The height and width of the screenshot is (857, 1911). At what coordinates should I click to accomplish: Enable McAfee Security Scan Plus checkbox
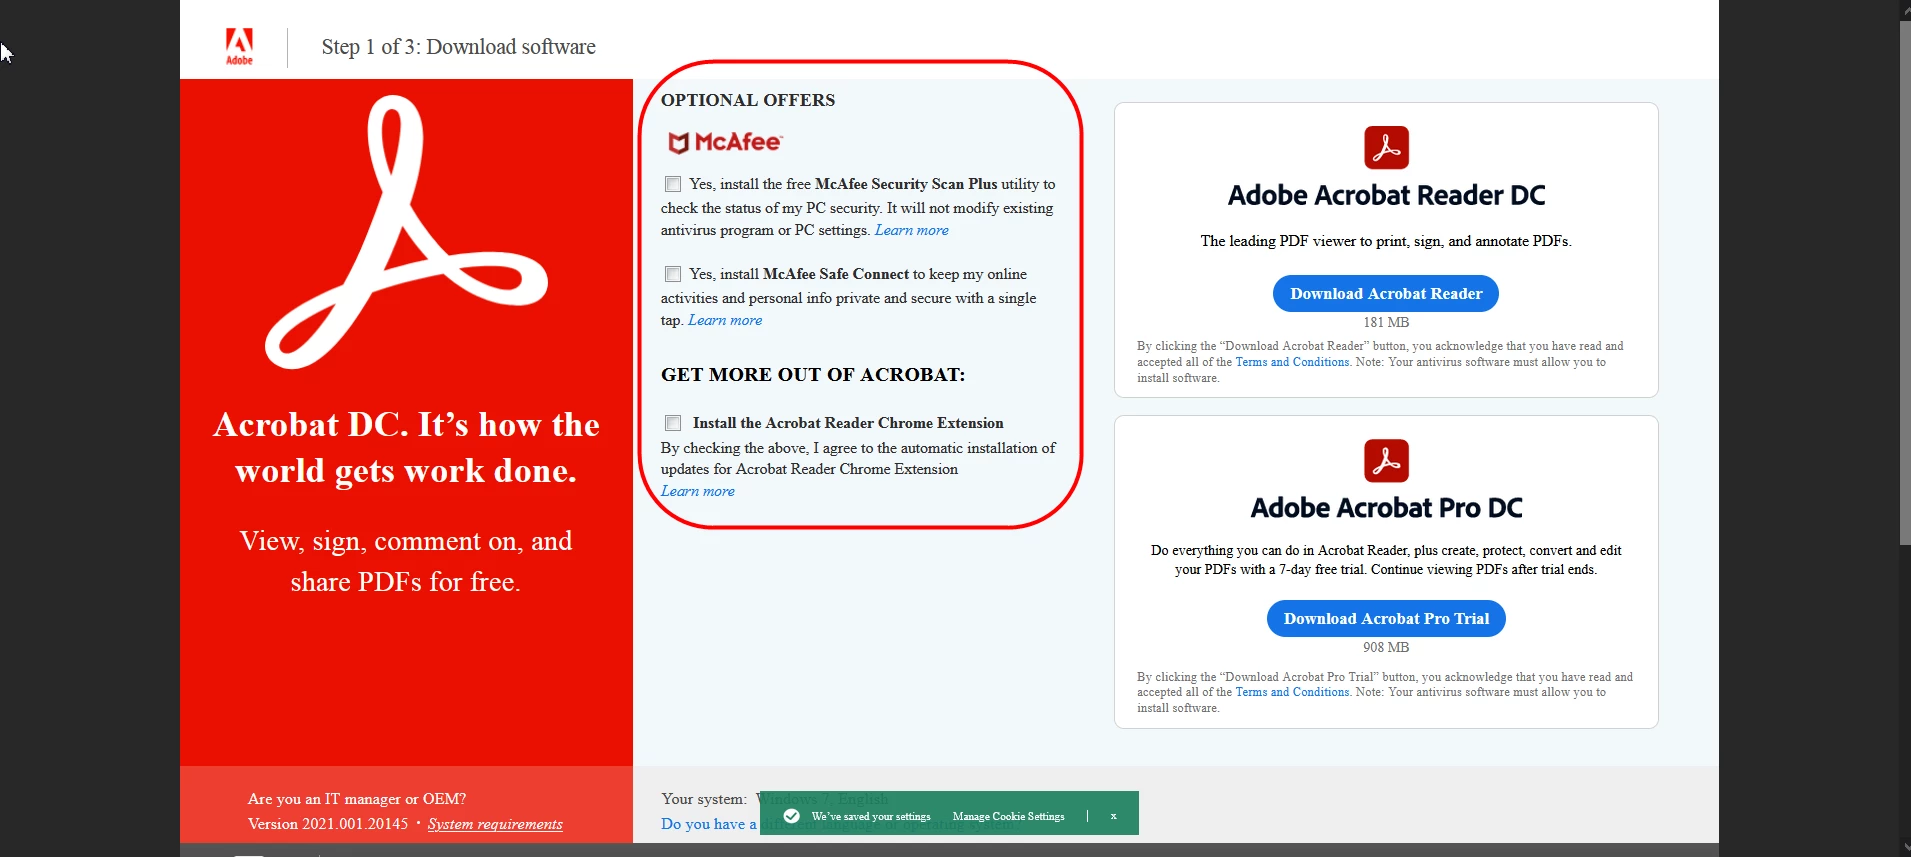[x=673, y=184]
